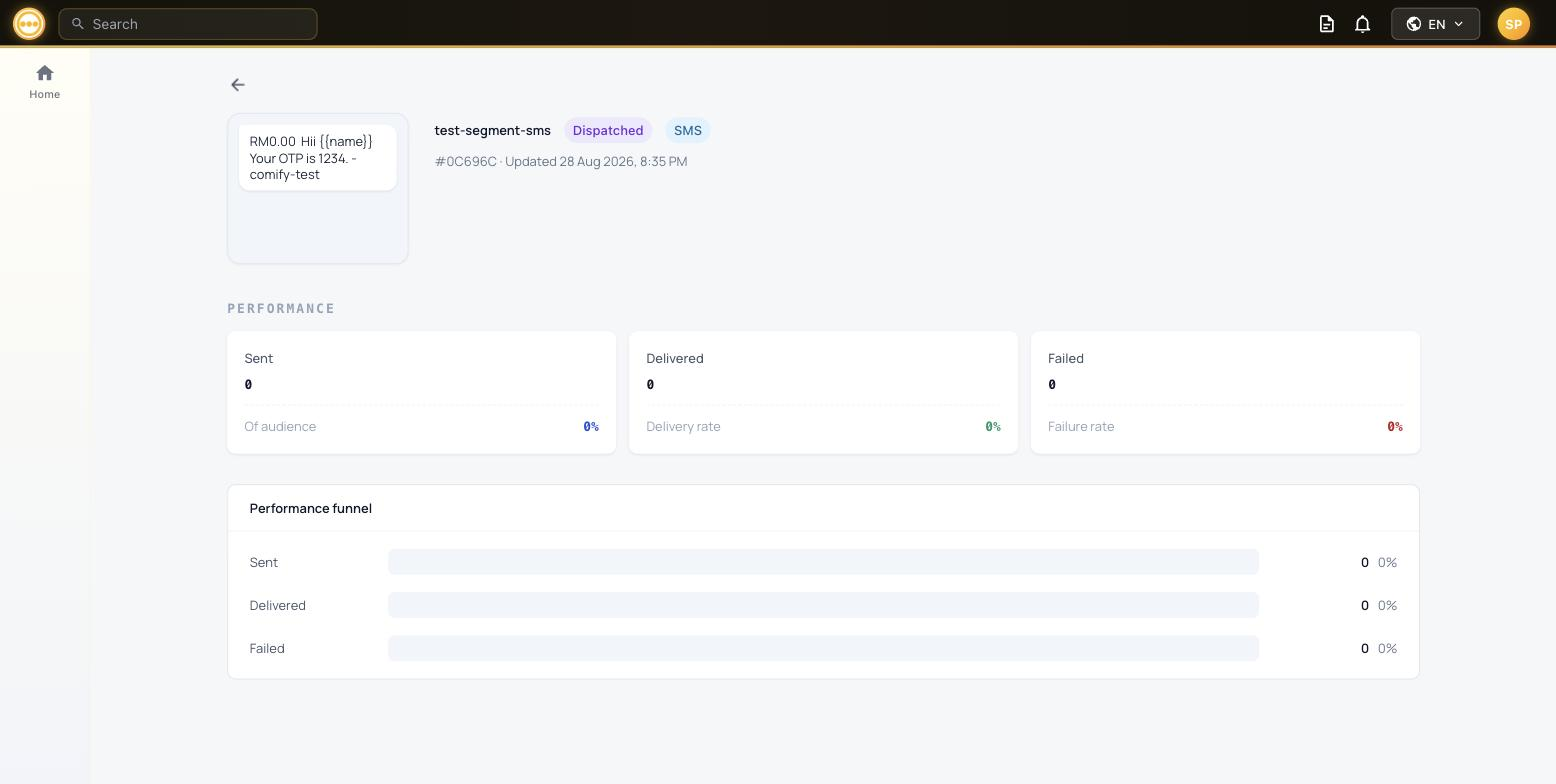
Task: Click the search magnifier icon
Action: click(77, 24)
